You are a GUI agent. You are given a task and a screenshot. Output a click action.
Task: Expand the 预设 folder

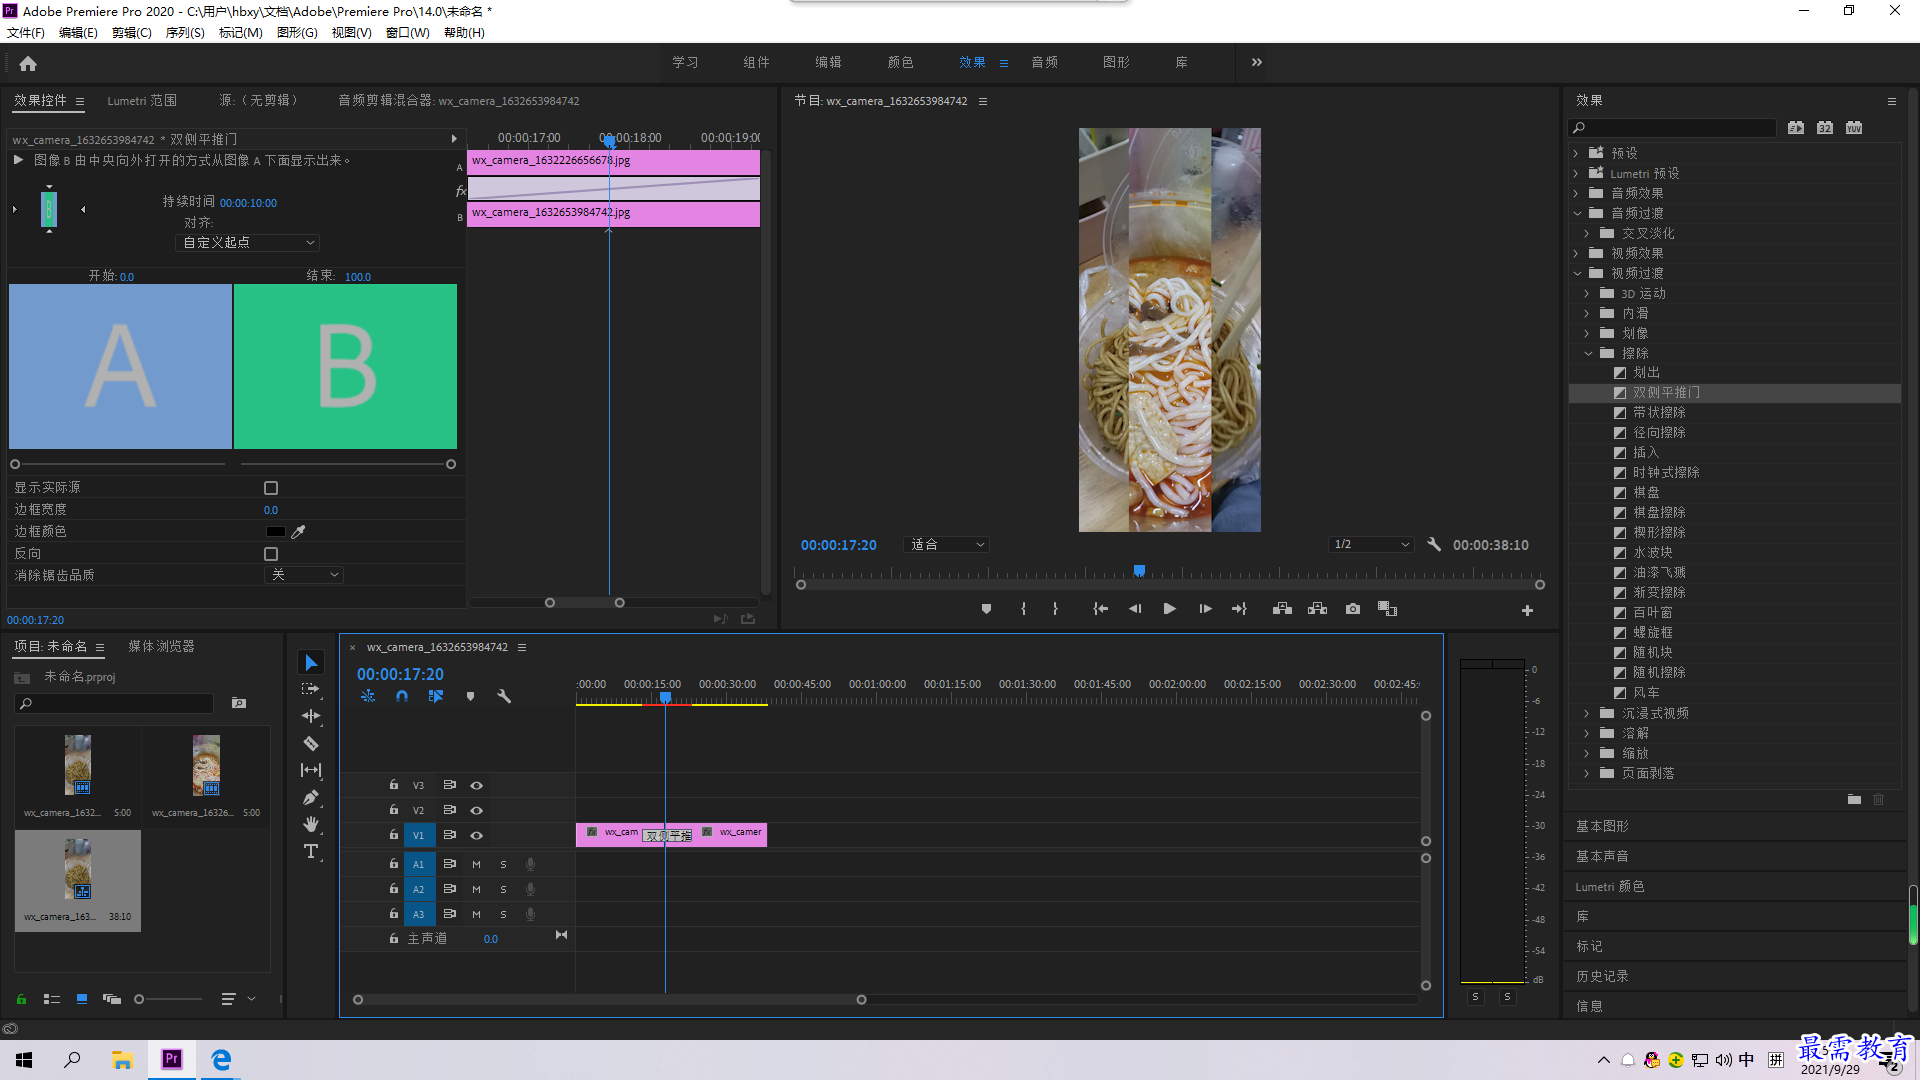(1576, 153)
